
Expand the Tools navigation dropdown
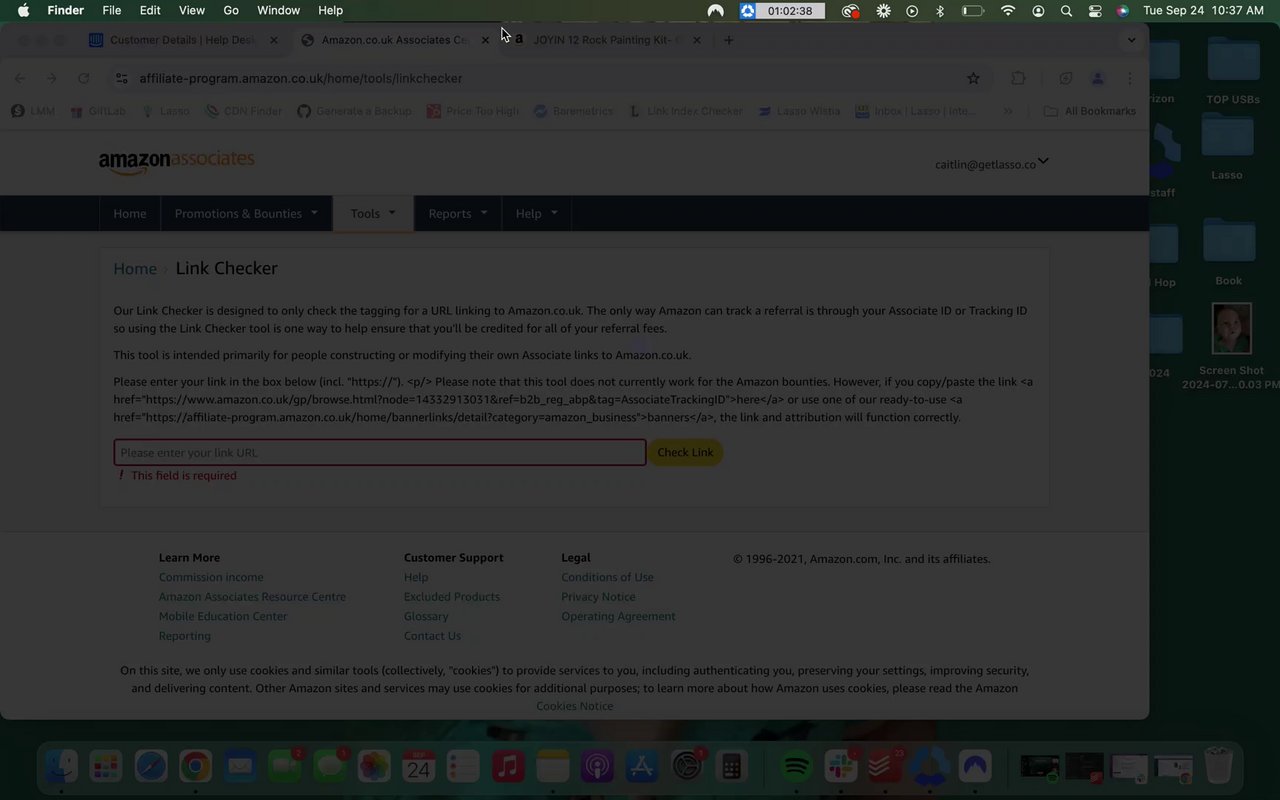click(x=373, y=213)
